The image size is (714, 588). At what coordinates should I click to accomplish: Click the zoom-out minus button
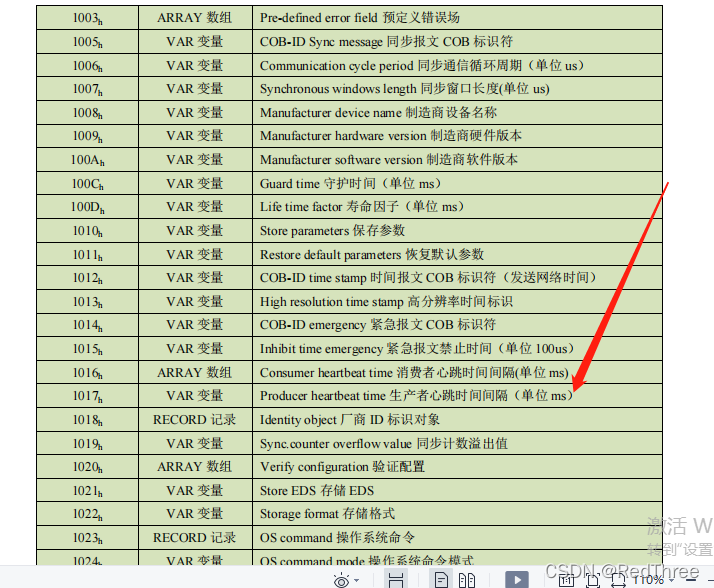[x=691, y=580]
